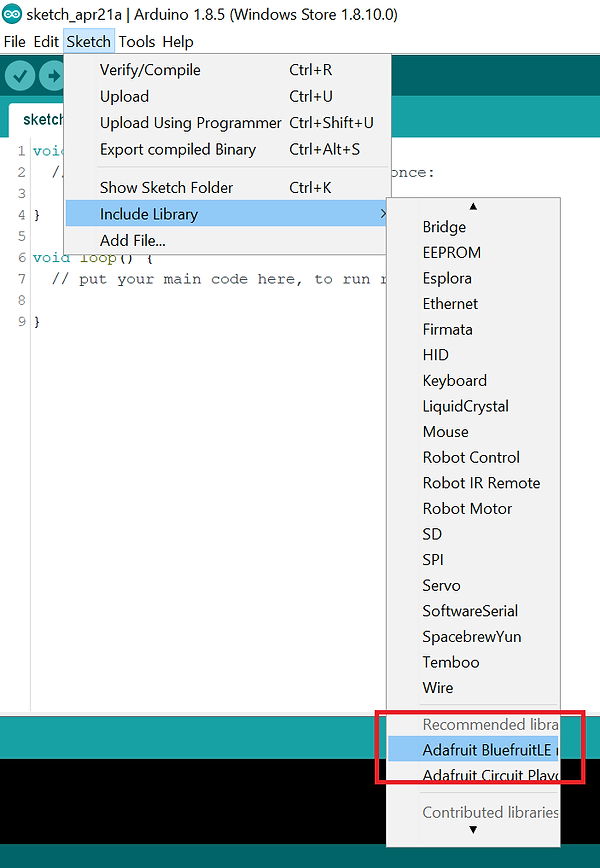Select the Robot IR Remote library
600x868 pixels.
coord(473,483)
